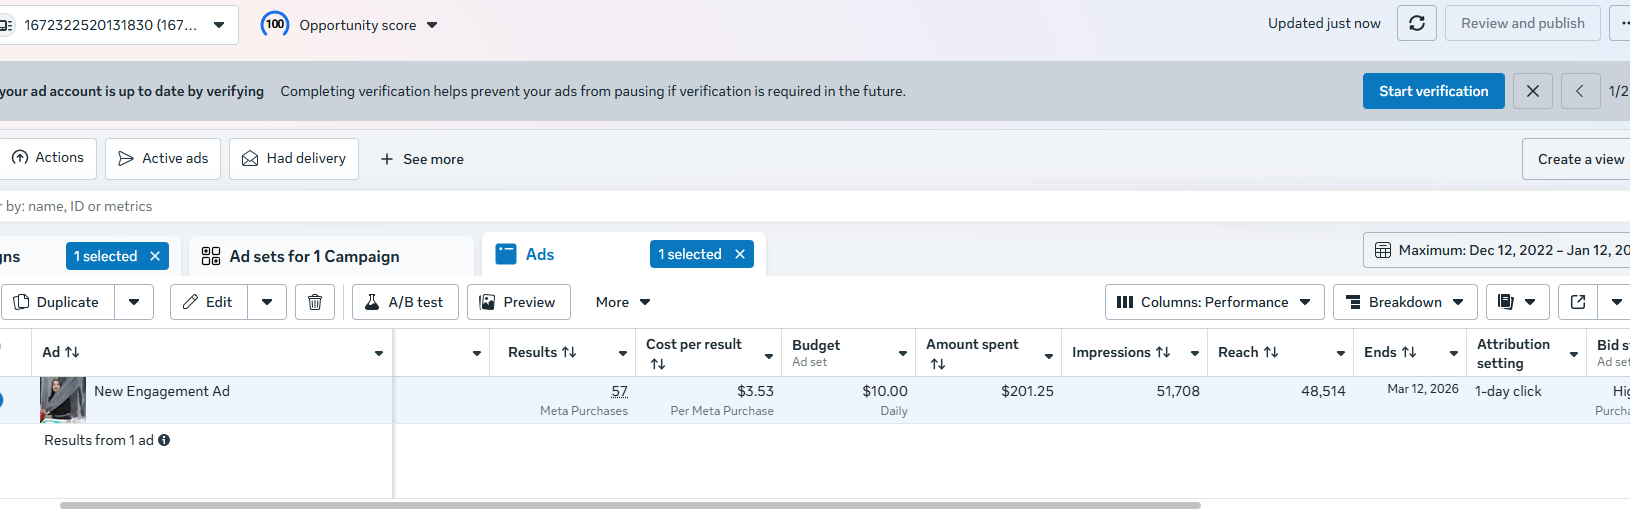The height and width of the screenshot is (523, 1630).
Task: Clear the Ads tab selection X
Action: [740, 255]
